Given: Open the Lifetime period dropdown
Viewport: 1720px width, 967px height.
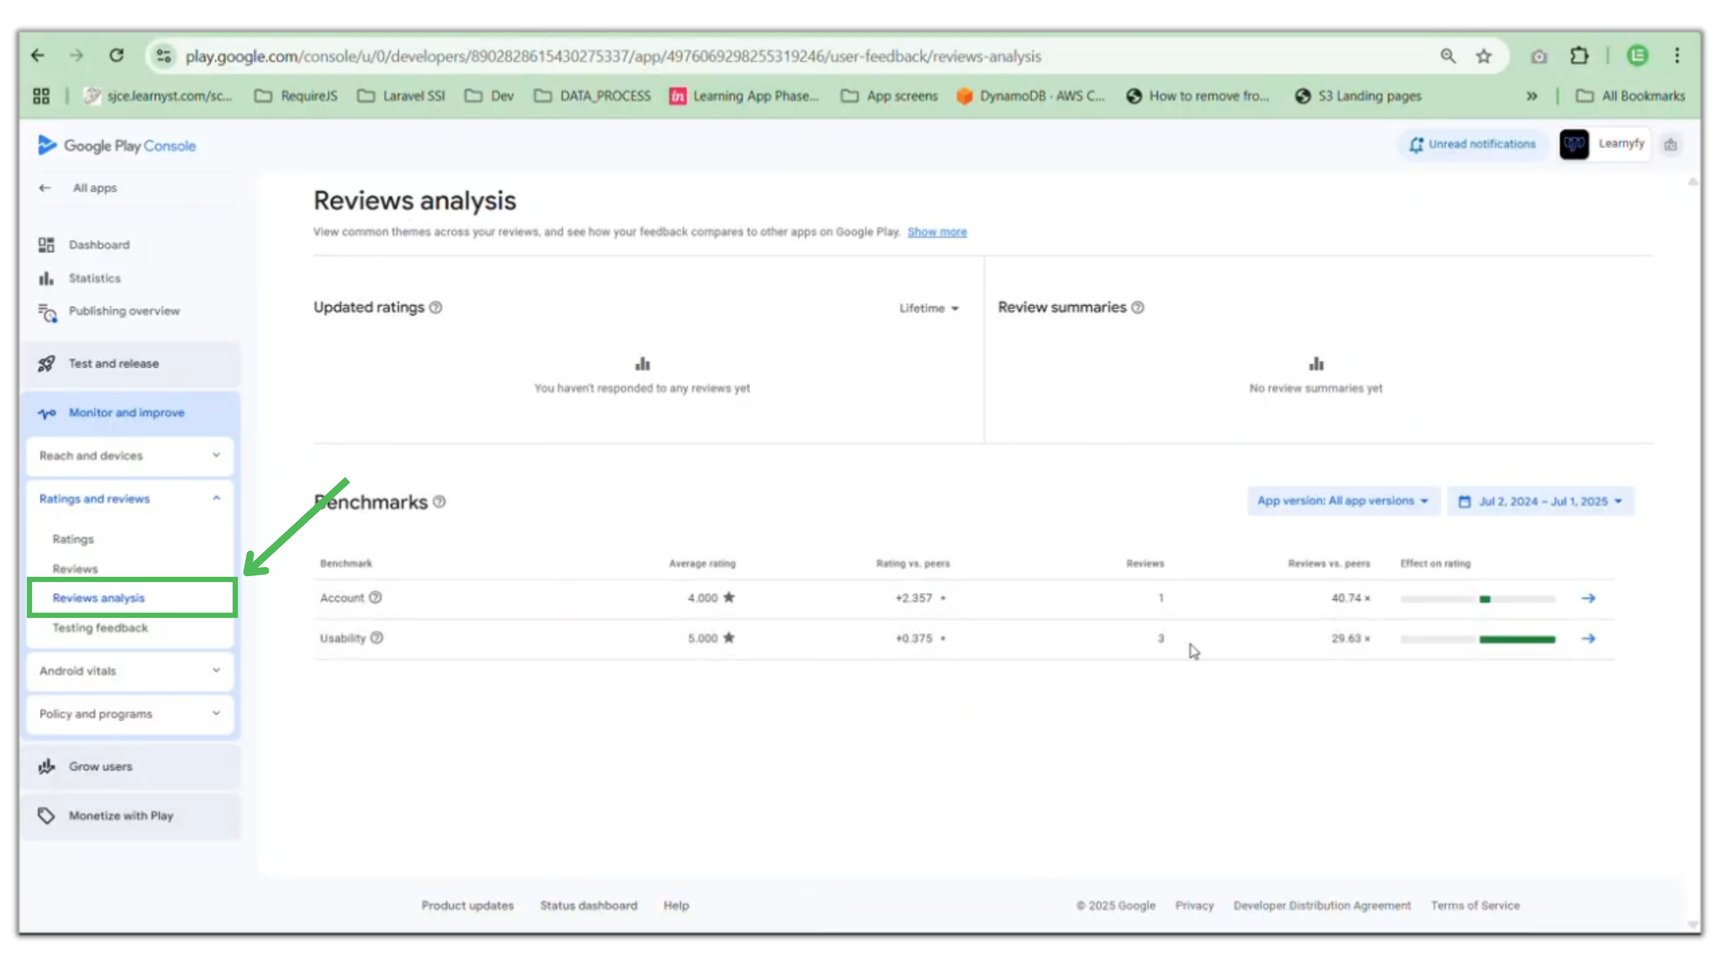Looking at the screenshot, I should click(x=929, y=308).
